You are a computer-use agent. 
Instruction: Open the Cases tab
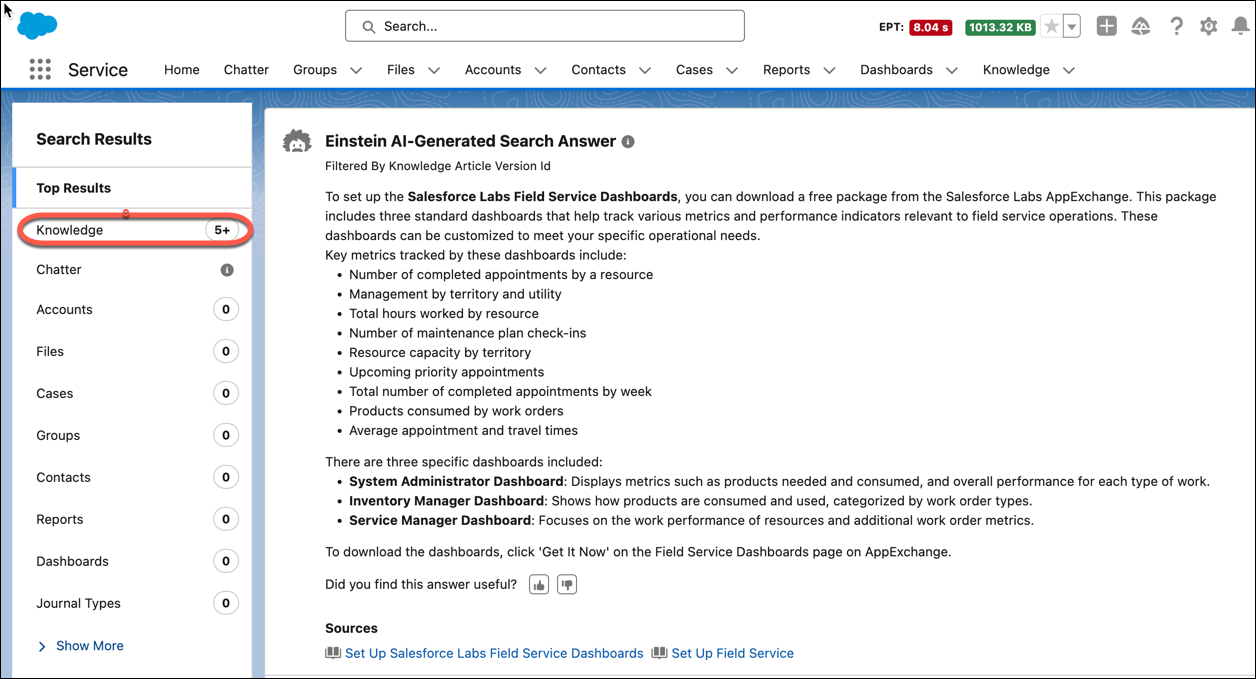click(x=694, y=70)
